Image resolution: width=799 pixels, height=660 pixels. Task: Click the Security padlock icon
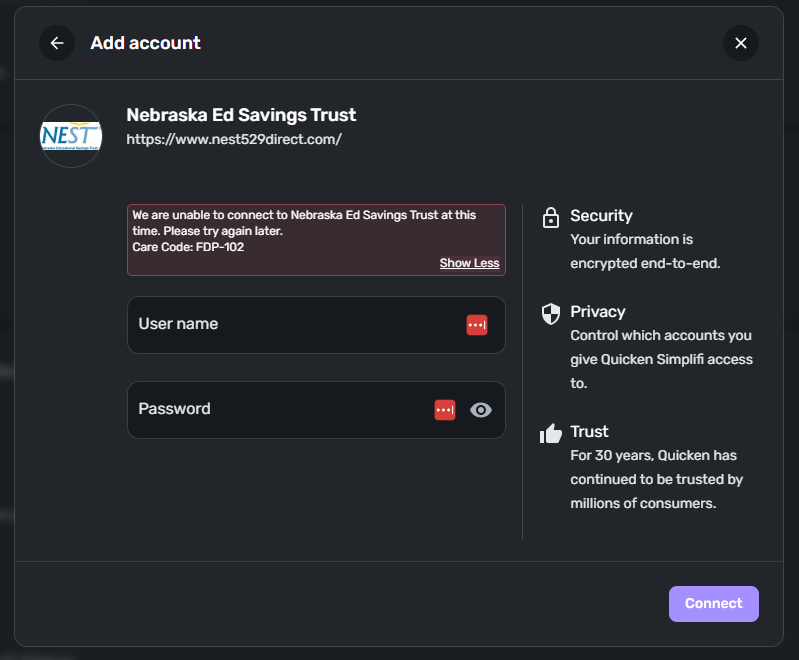(550, 217)
